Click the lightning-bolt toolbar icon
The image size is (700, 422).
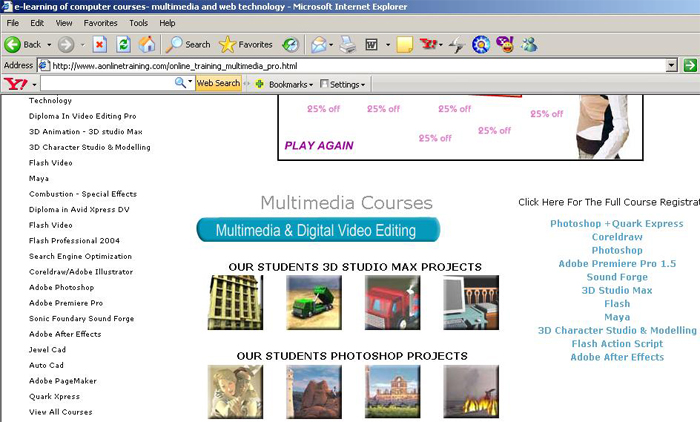457,45
